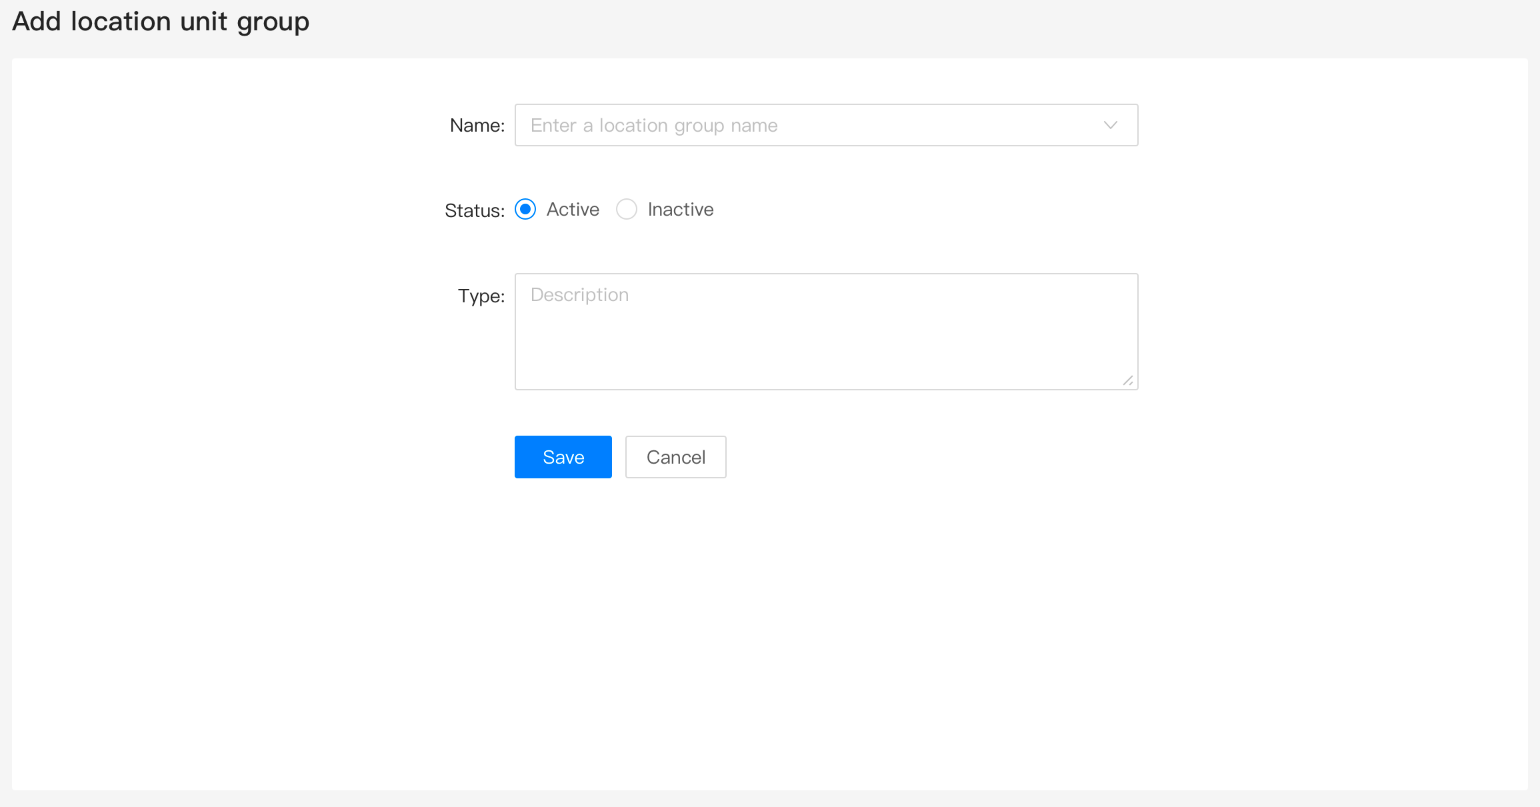The width and height of the screenshot is (1540, 807).
Task: Click the 'Add location unit group' page title
Action: 160,21
